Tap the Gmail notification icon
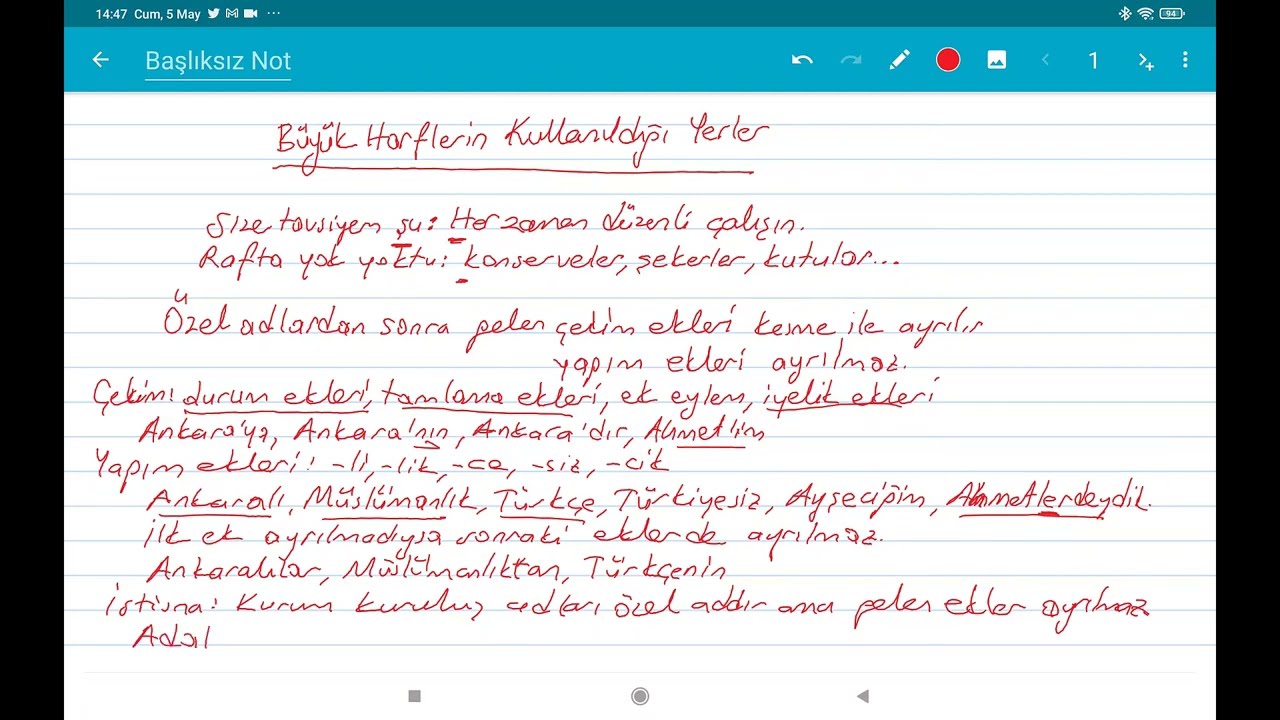1280x720 pixels. 232,14
